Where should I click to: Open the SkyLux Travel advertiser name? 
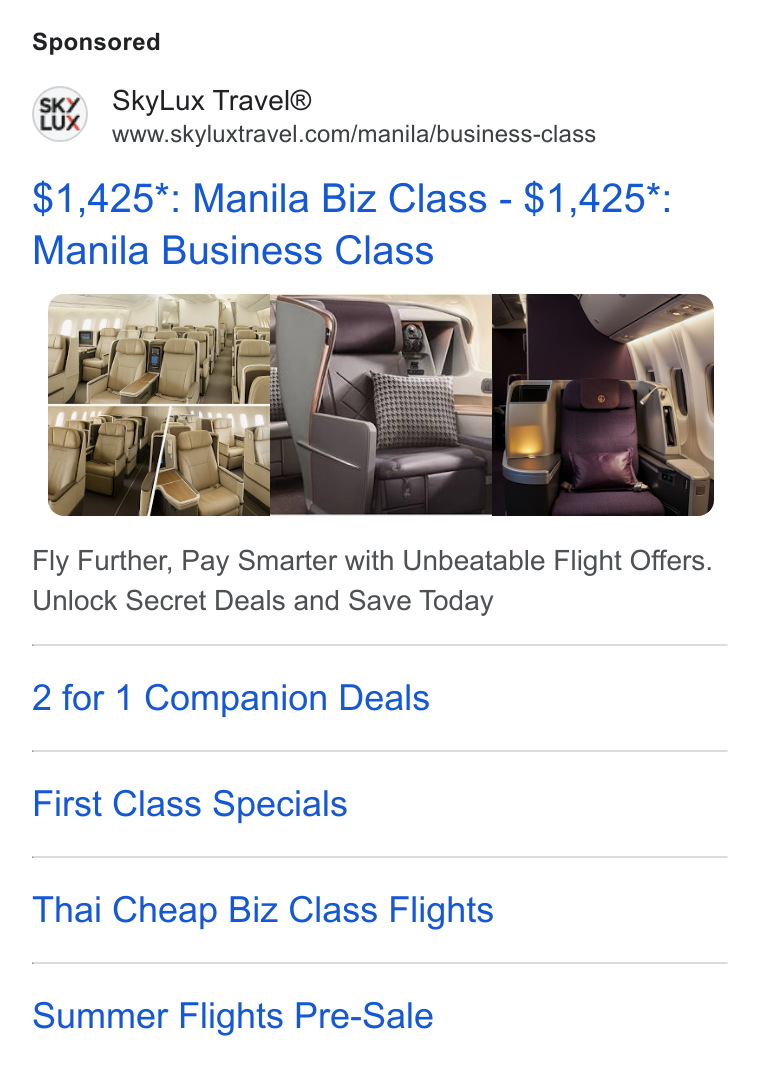coord(212,101)
